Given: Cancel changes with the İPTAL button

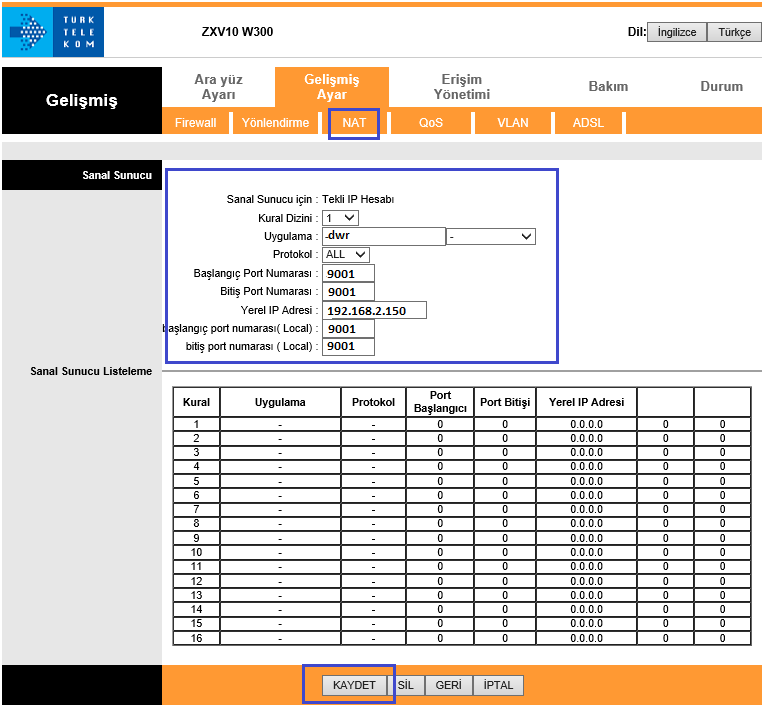Looking at the screenshot, I should tap(498, 685).
